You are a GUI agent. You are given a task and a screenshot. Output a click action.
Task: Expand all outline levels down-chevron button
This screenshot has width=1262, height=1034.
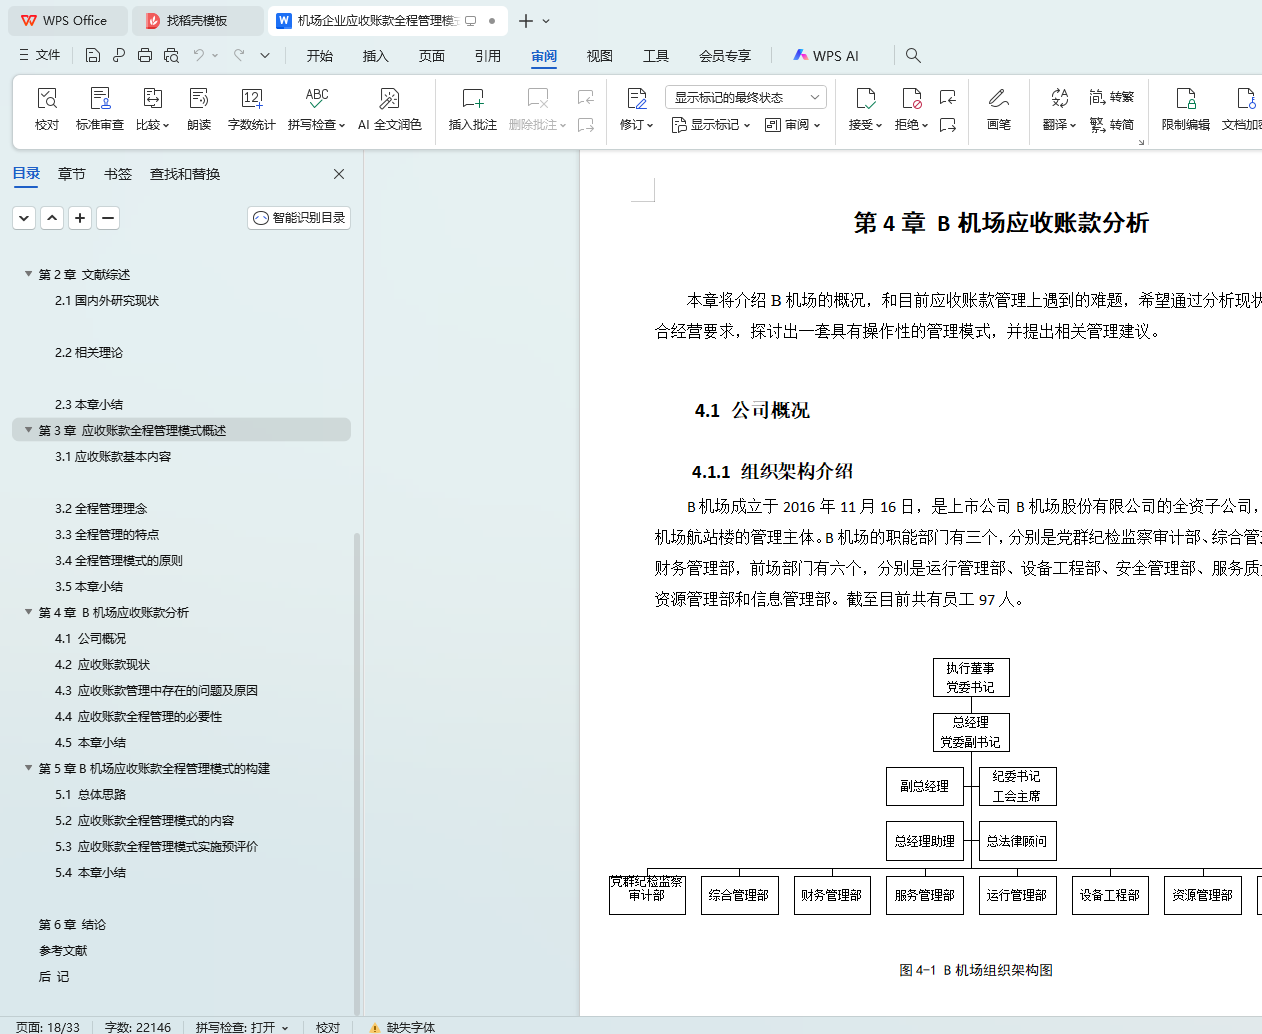pos(24,217)
